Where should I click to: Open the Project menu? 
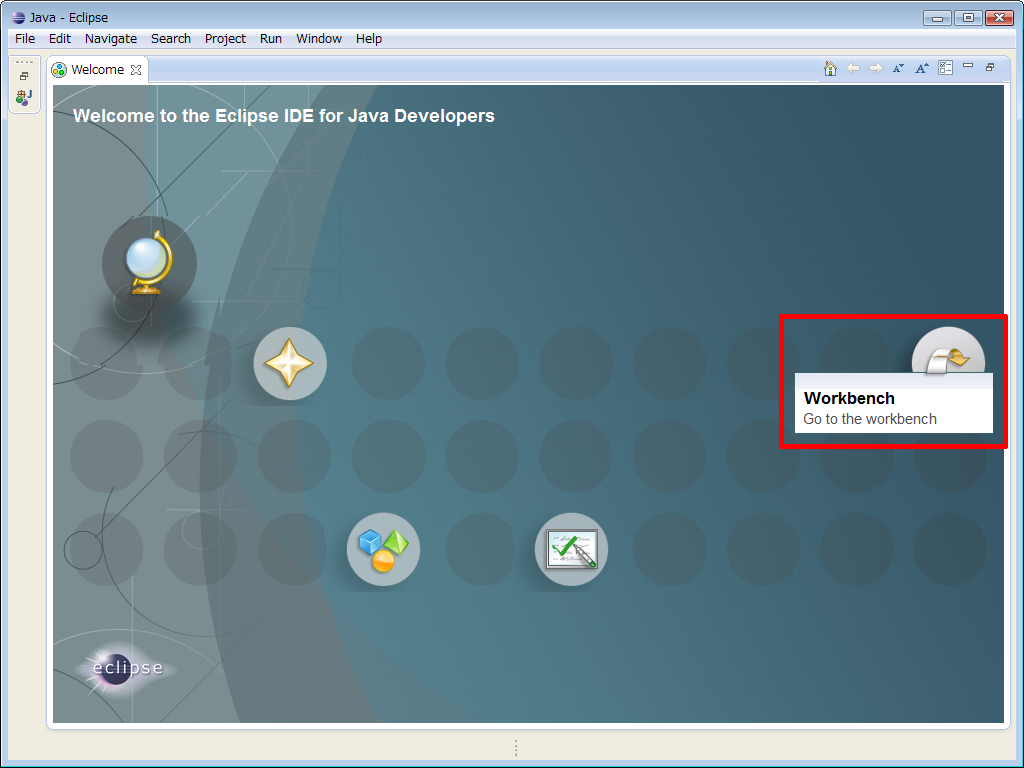225,39
